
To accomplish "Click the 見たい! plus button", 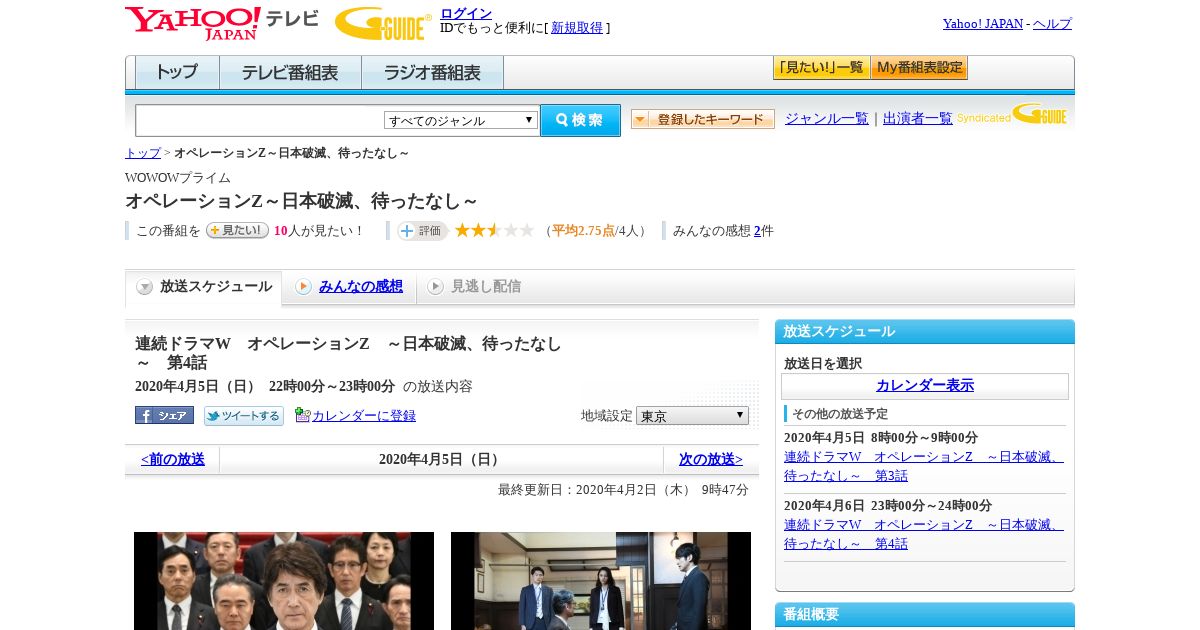I will [237, 230].
